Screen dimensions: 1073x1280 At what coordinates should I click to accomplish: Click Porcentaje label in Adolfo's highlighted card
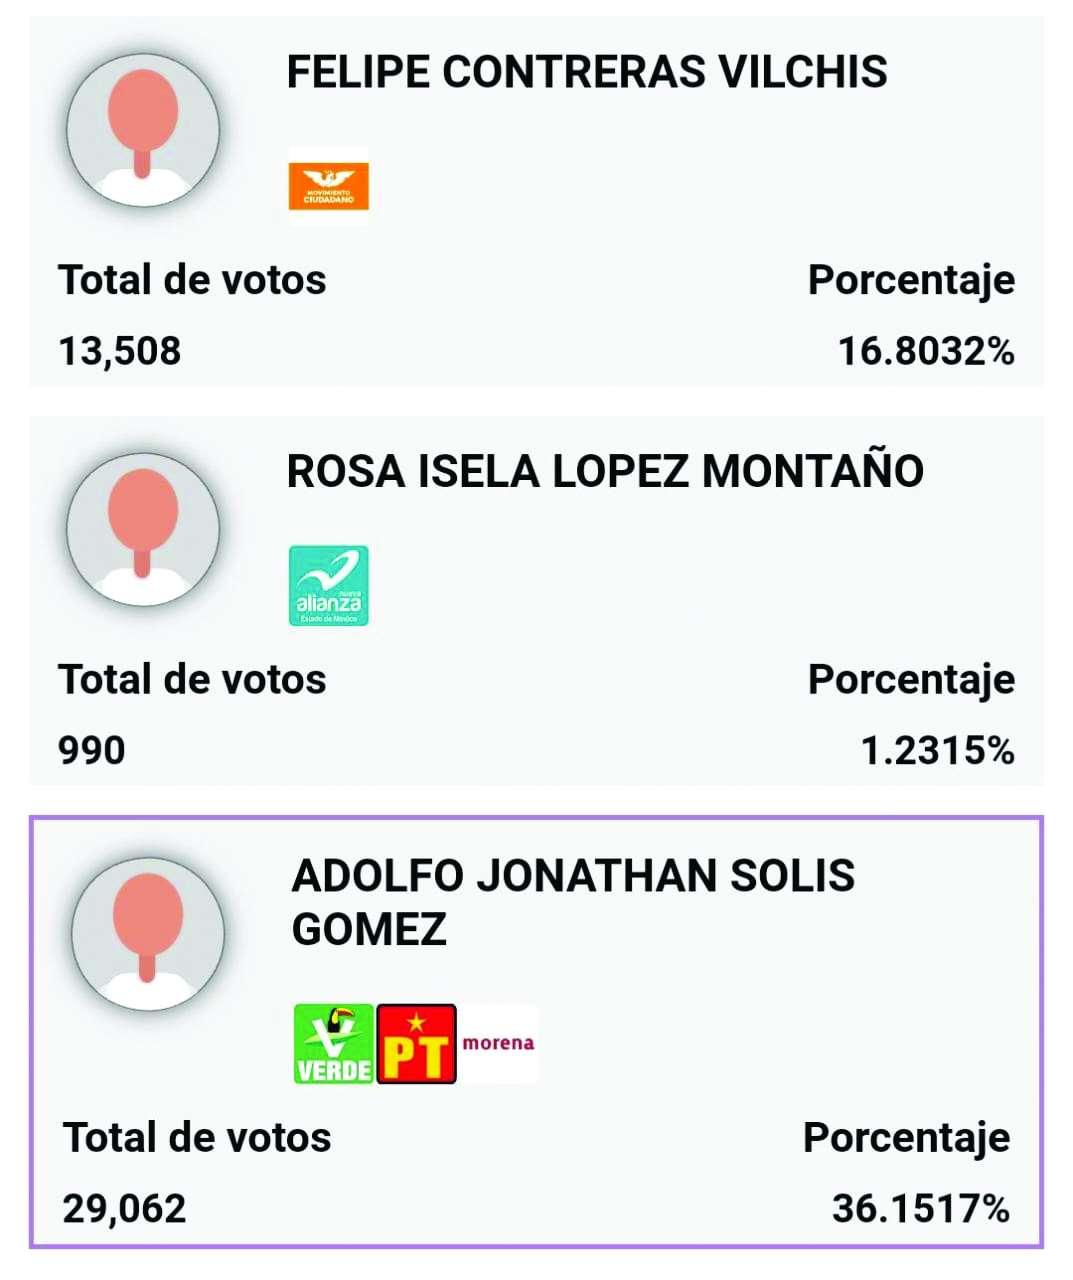[906, 1138]
